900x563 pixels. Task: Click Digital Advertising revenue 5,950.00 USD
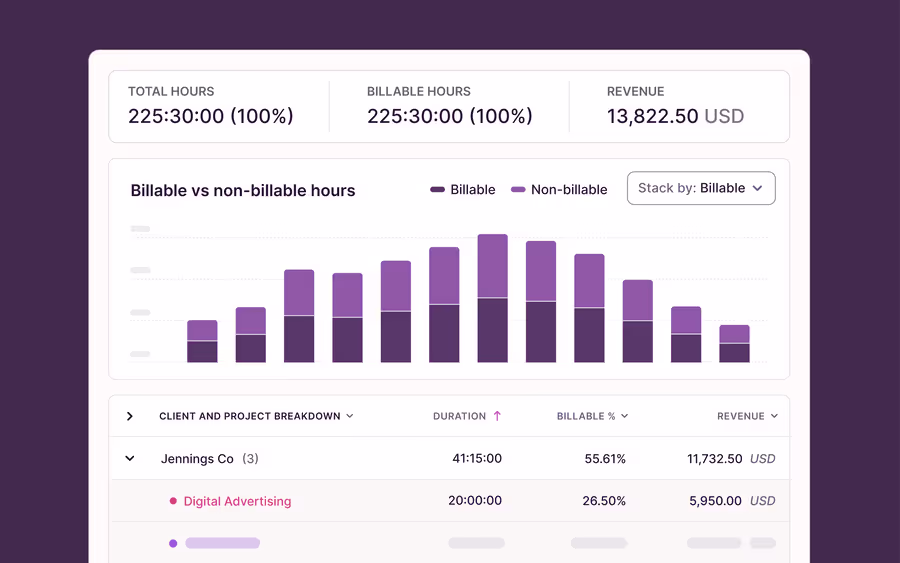click(732, 500)
